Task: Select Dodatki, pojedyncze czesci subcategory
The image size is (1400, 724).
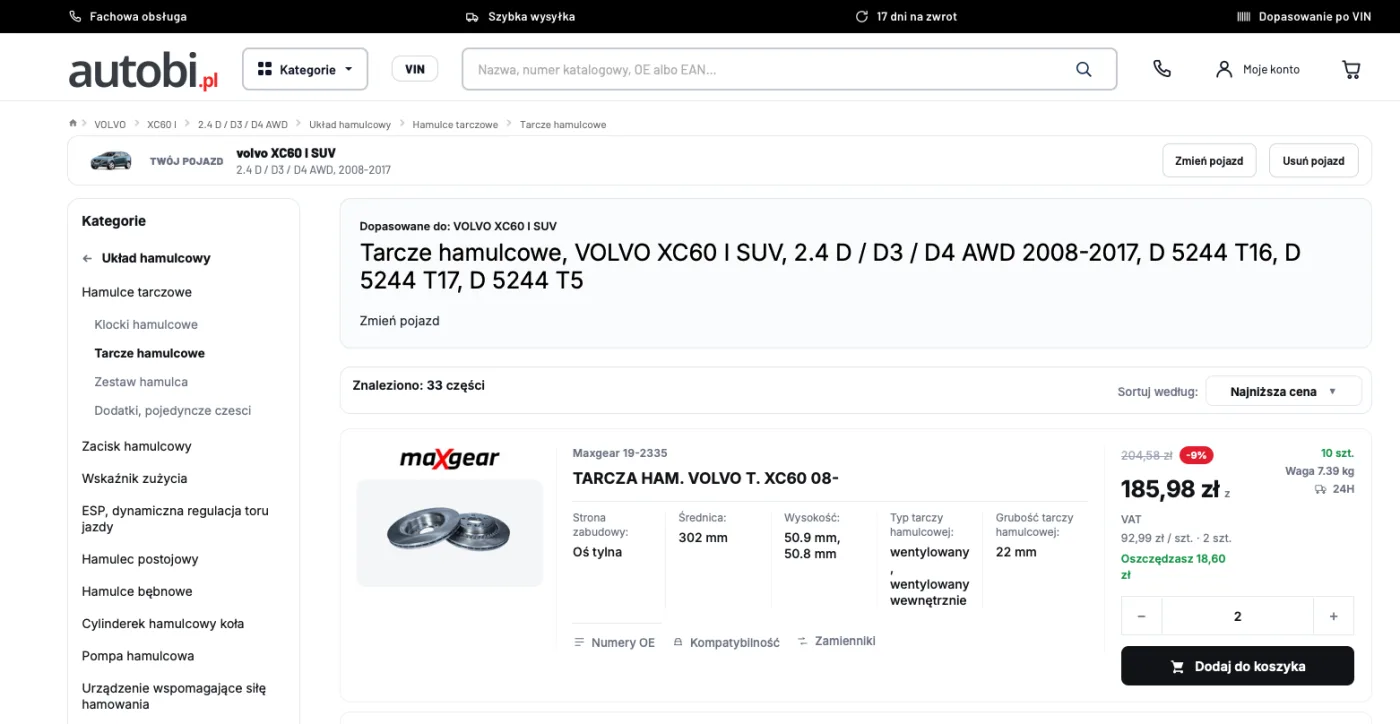Action: (173, 410)
